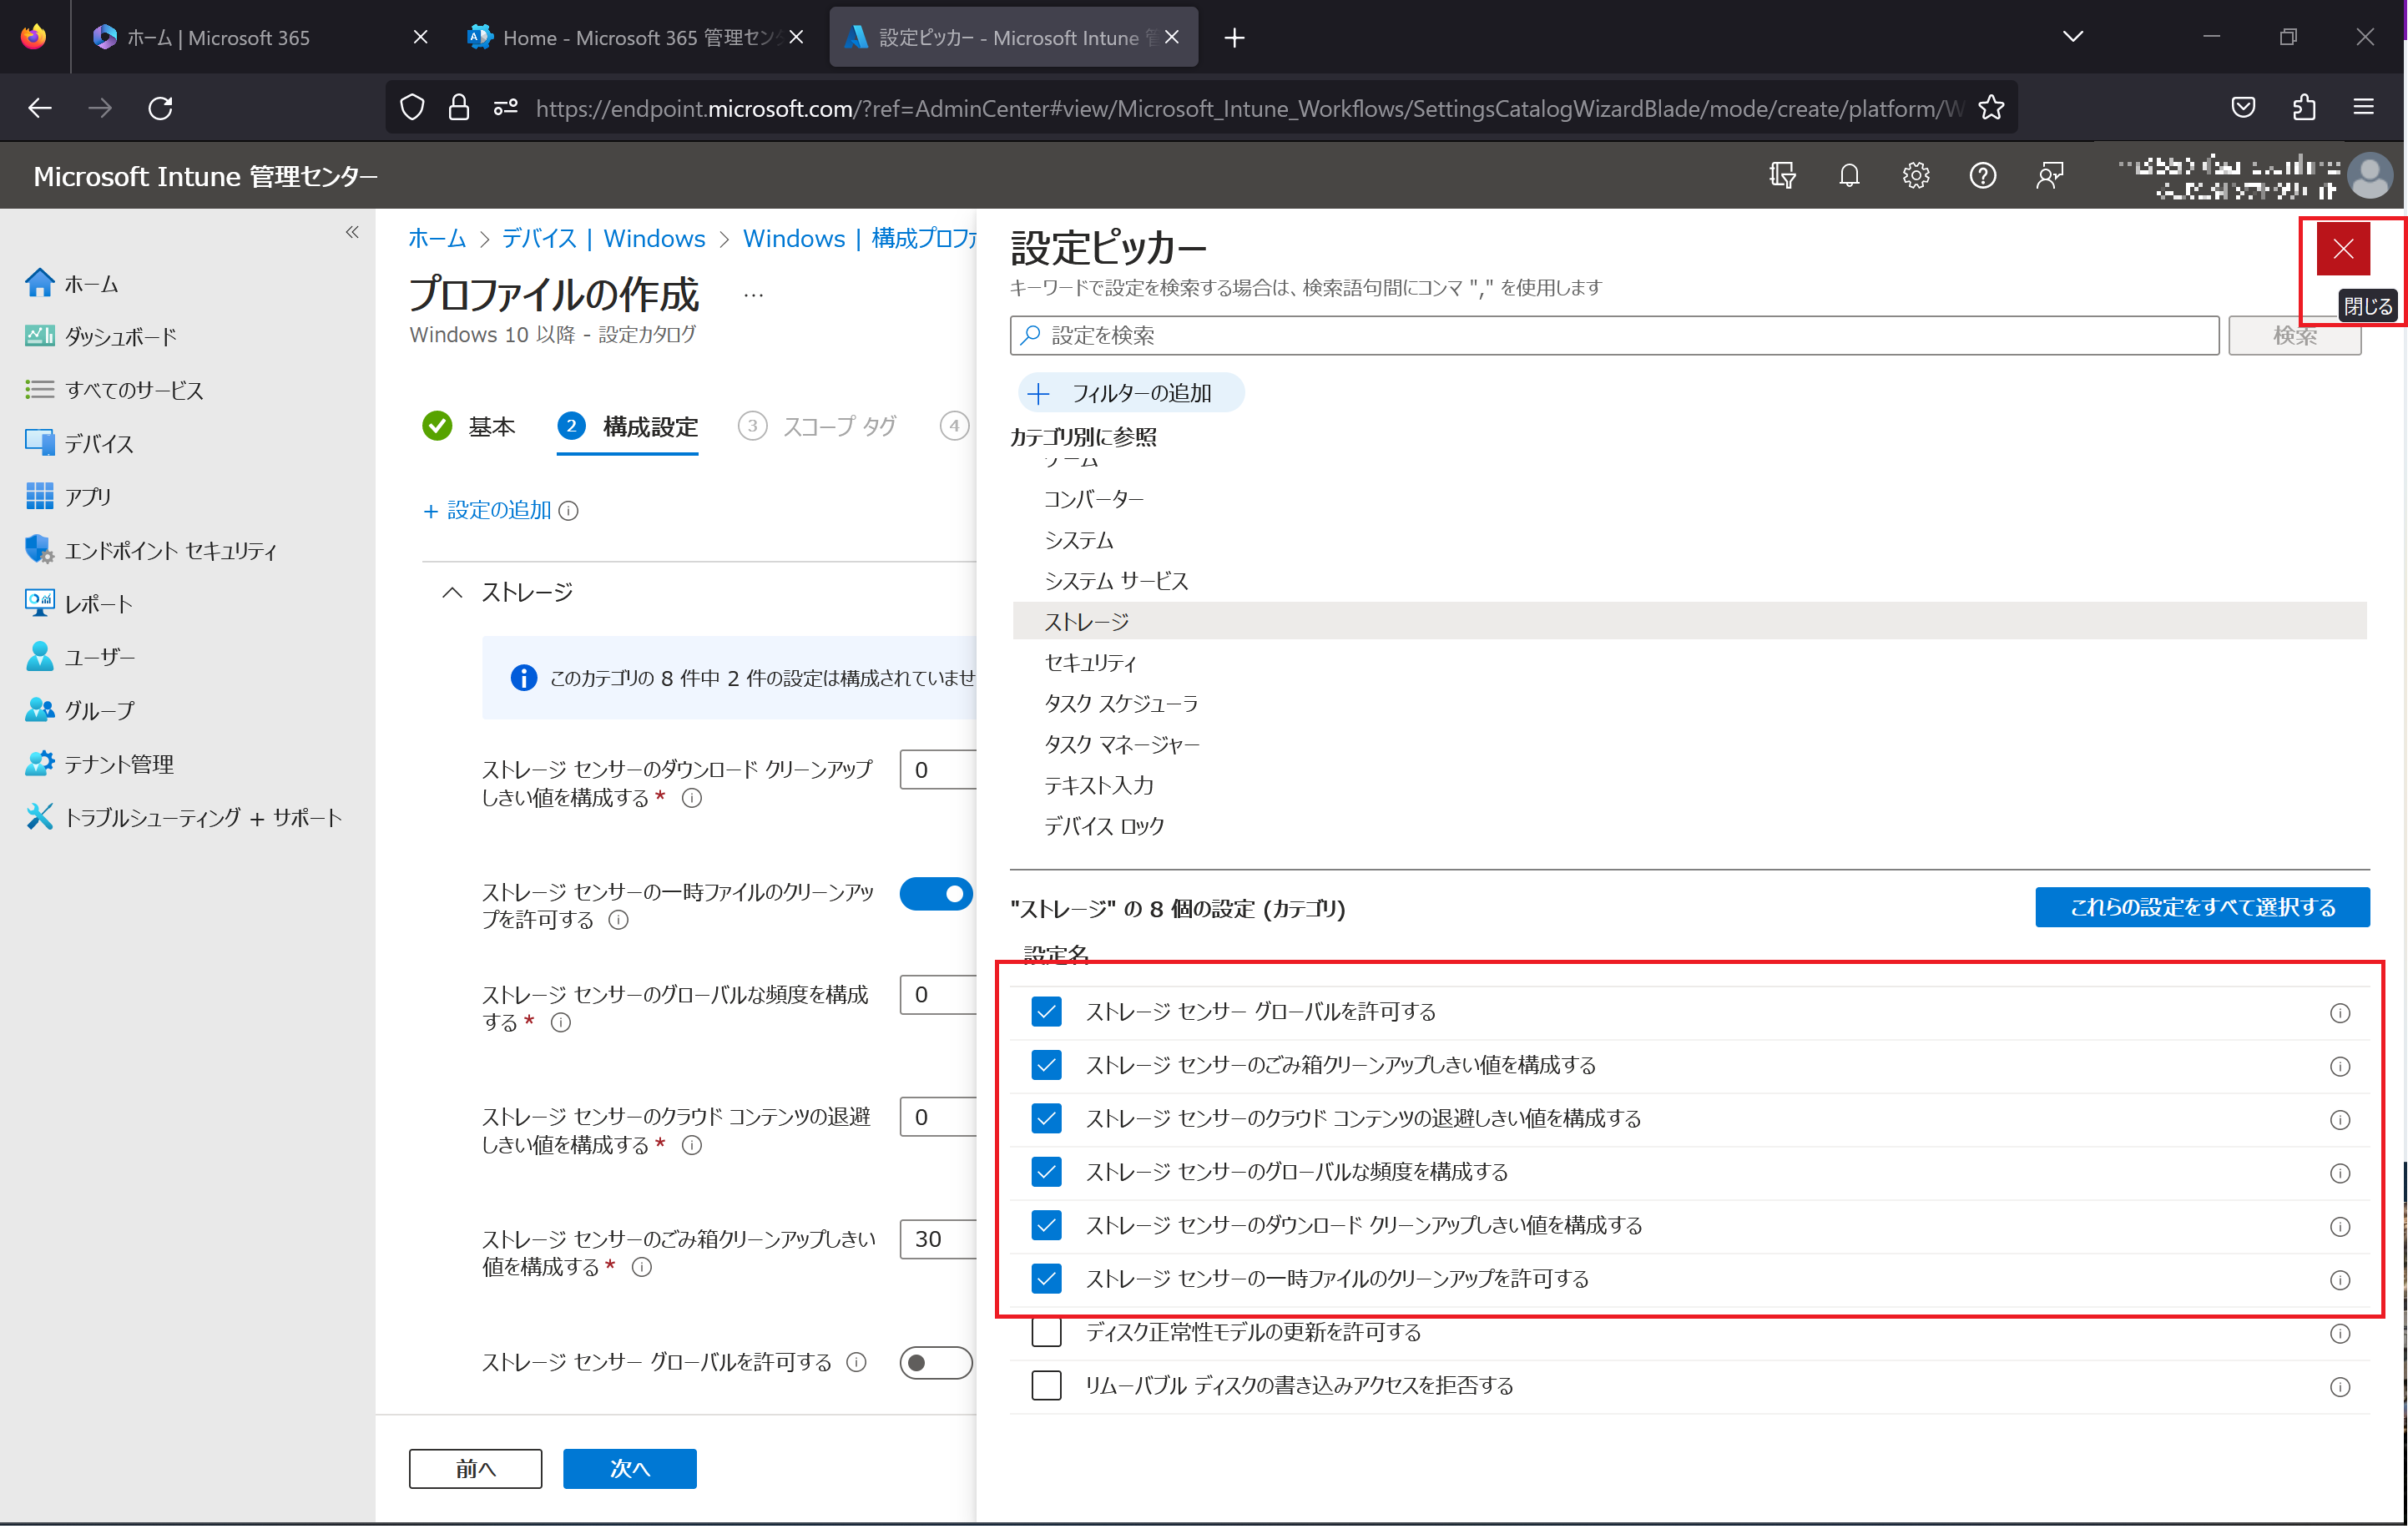Uncheck ストレージ センサー グローバルを許可する
The height and width of the screenshot is (1529, 2408).
tap(1046, 1012)
